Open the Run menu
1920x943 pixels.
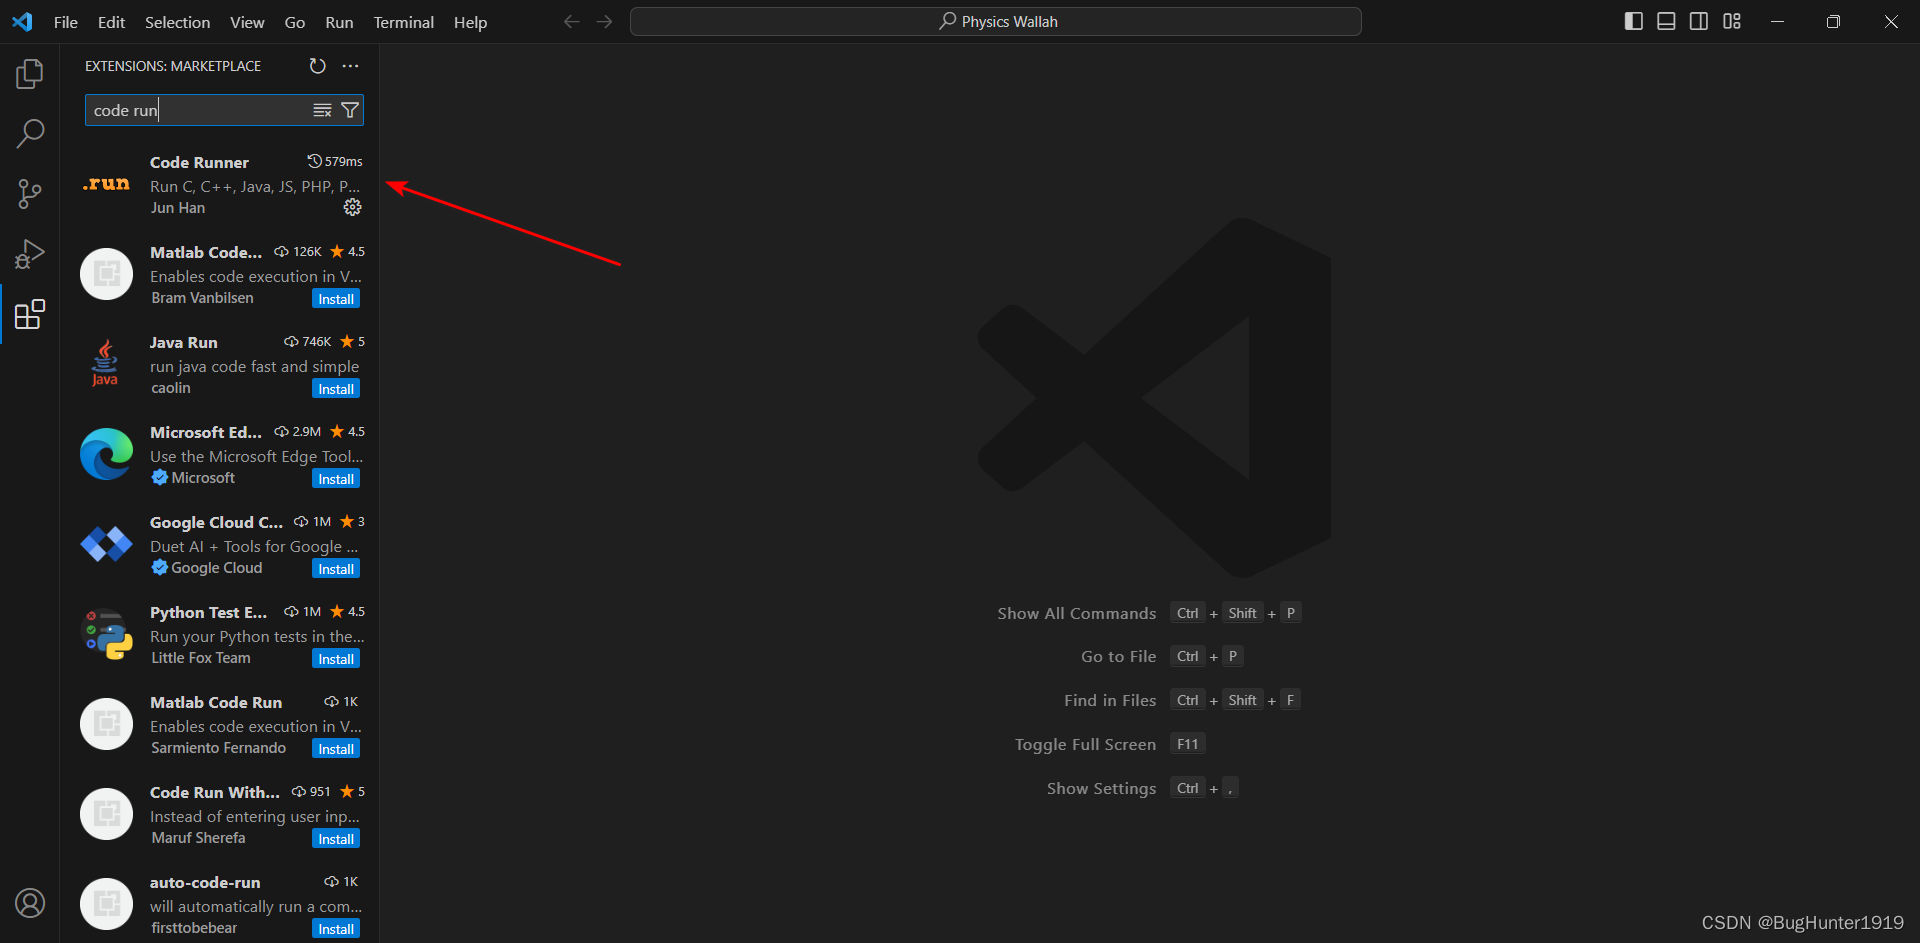click(339, 22)
